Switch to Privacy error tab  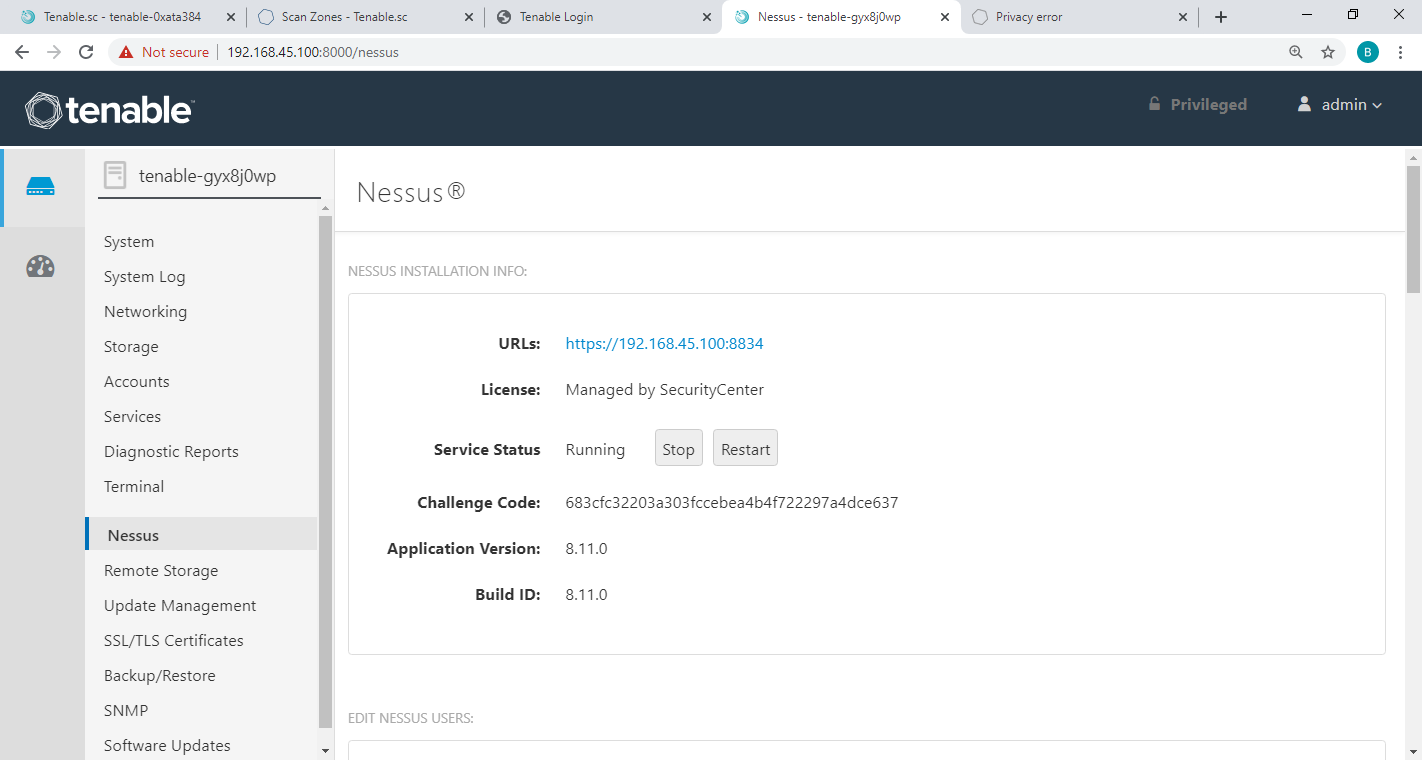[x=1077, y=17]
